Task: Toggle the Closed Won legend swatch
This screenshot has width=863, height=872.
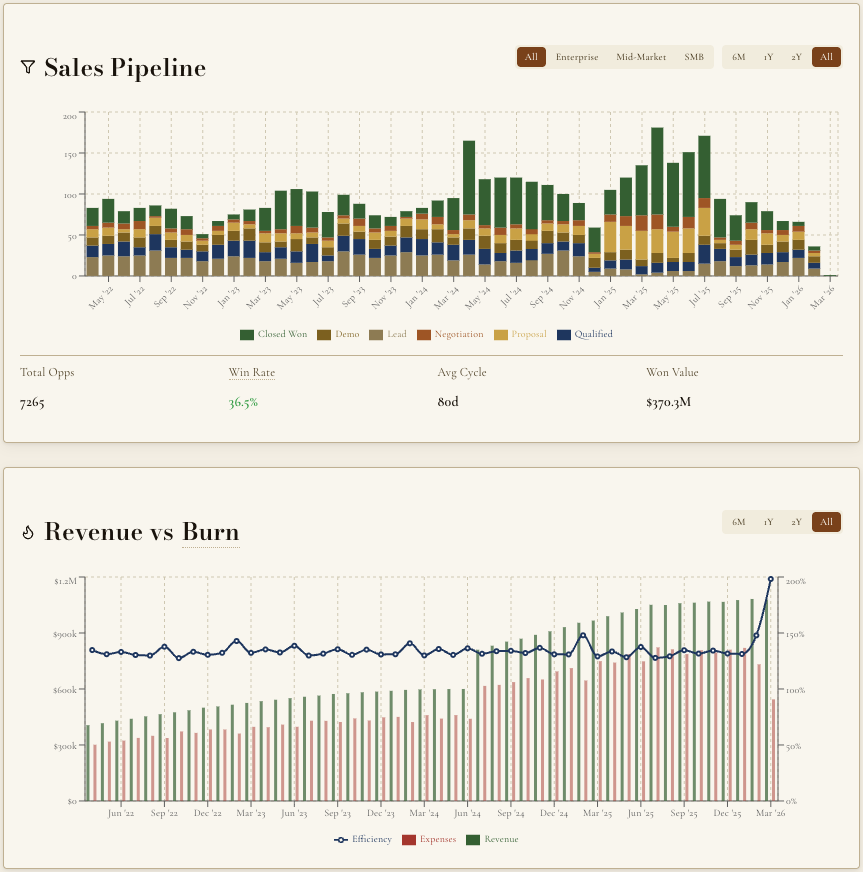Action: click(247, 334)
